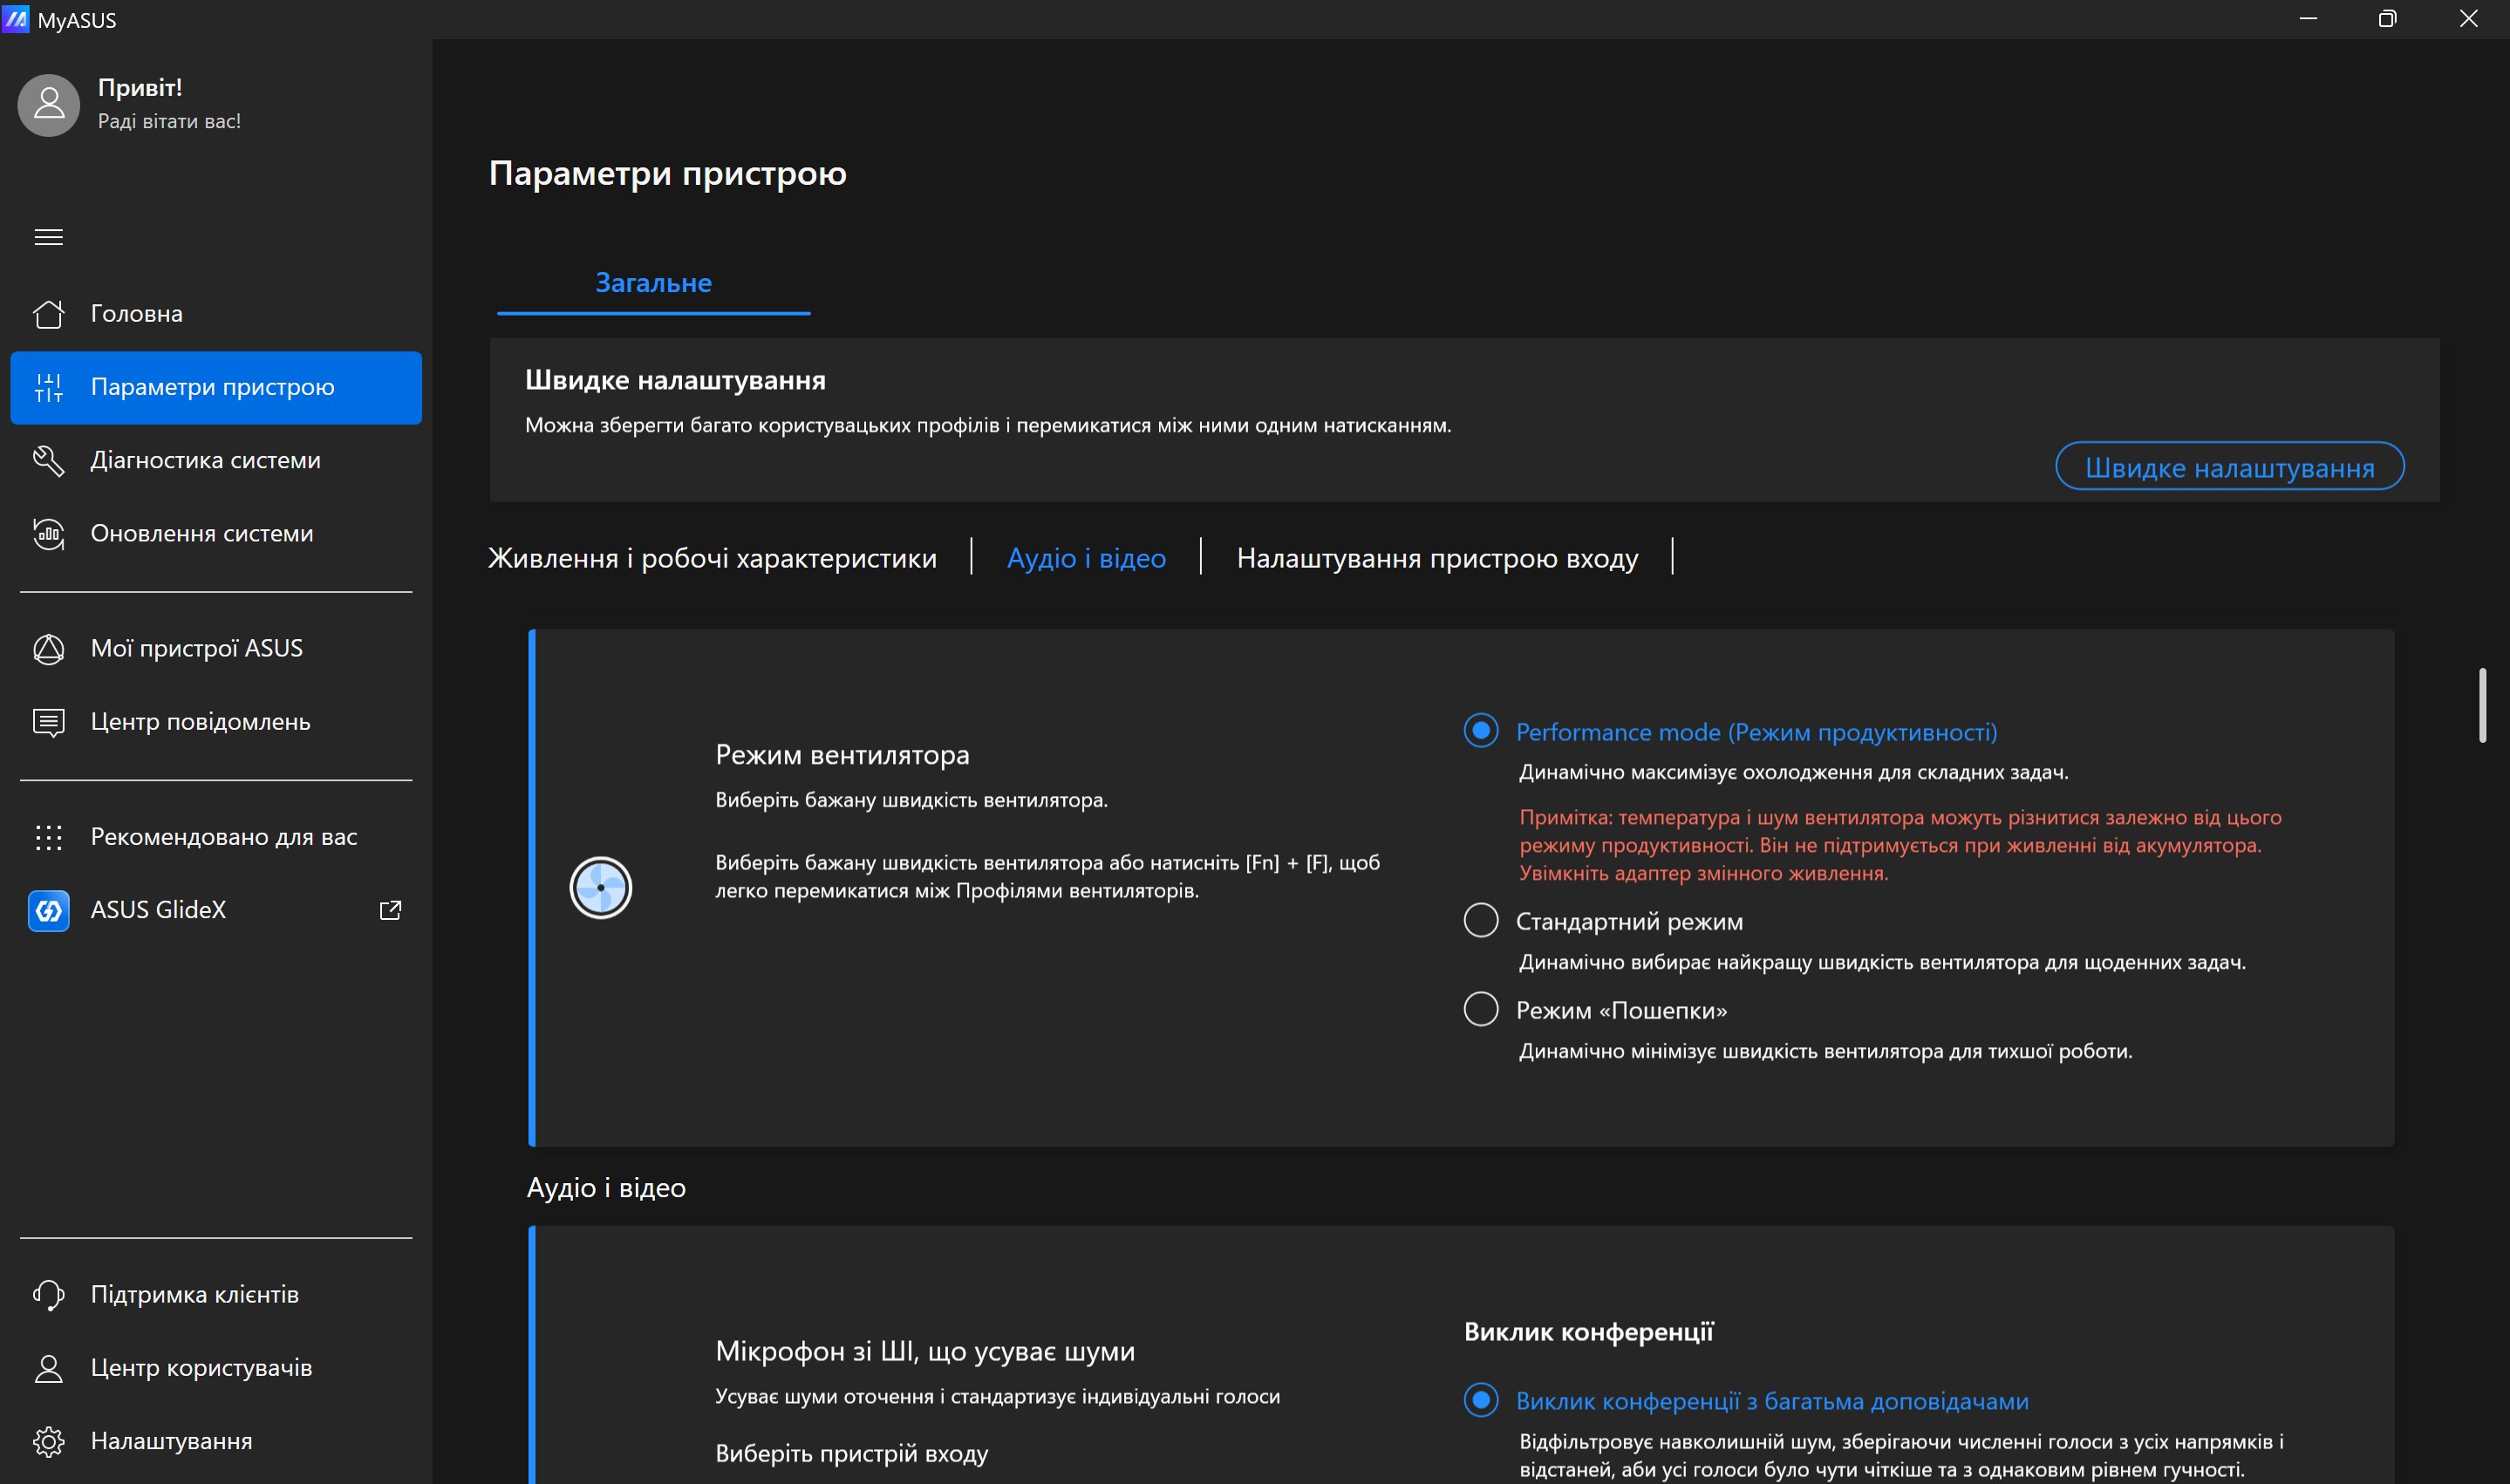Click the fan mode icon
Viewport: 2510px width, 1484px height.
[600, 887]
